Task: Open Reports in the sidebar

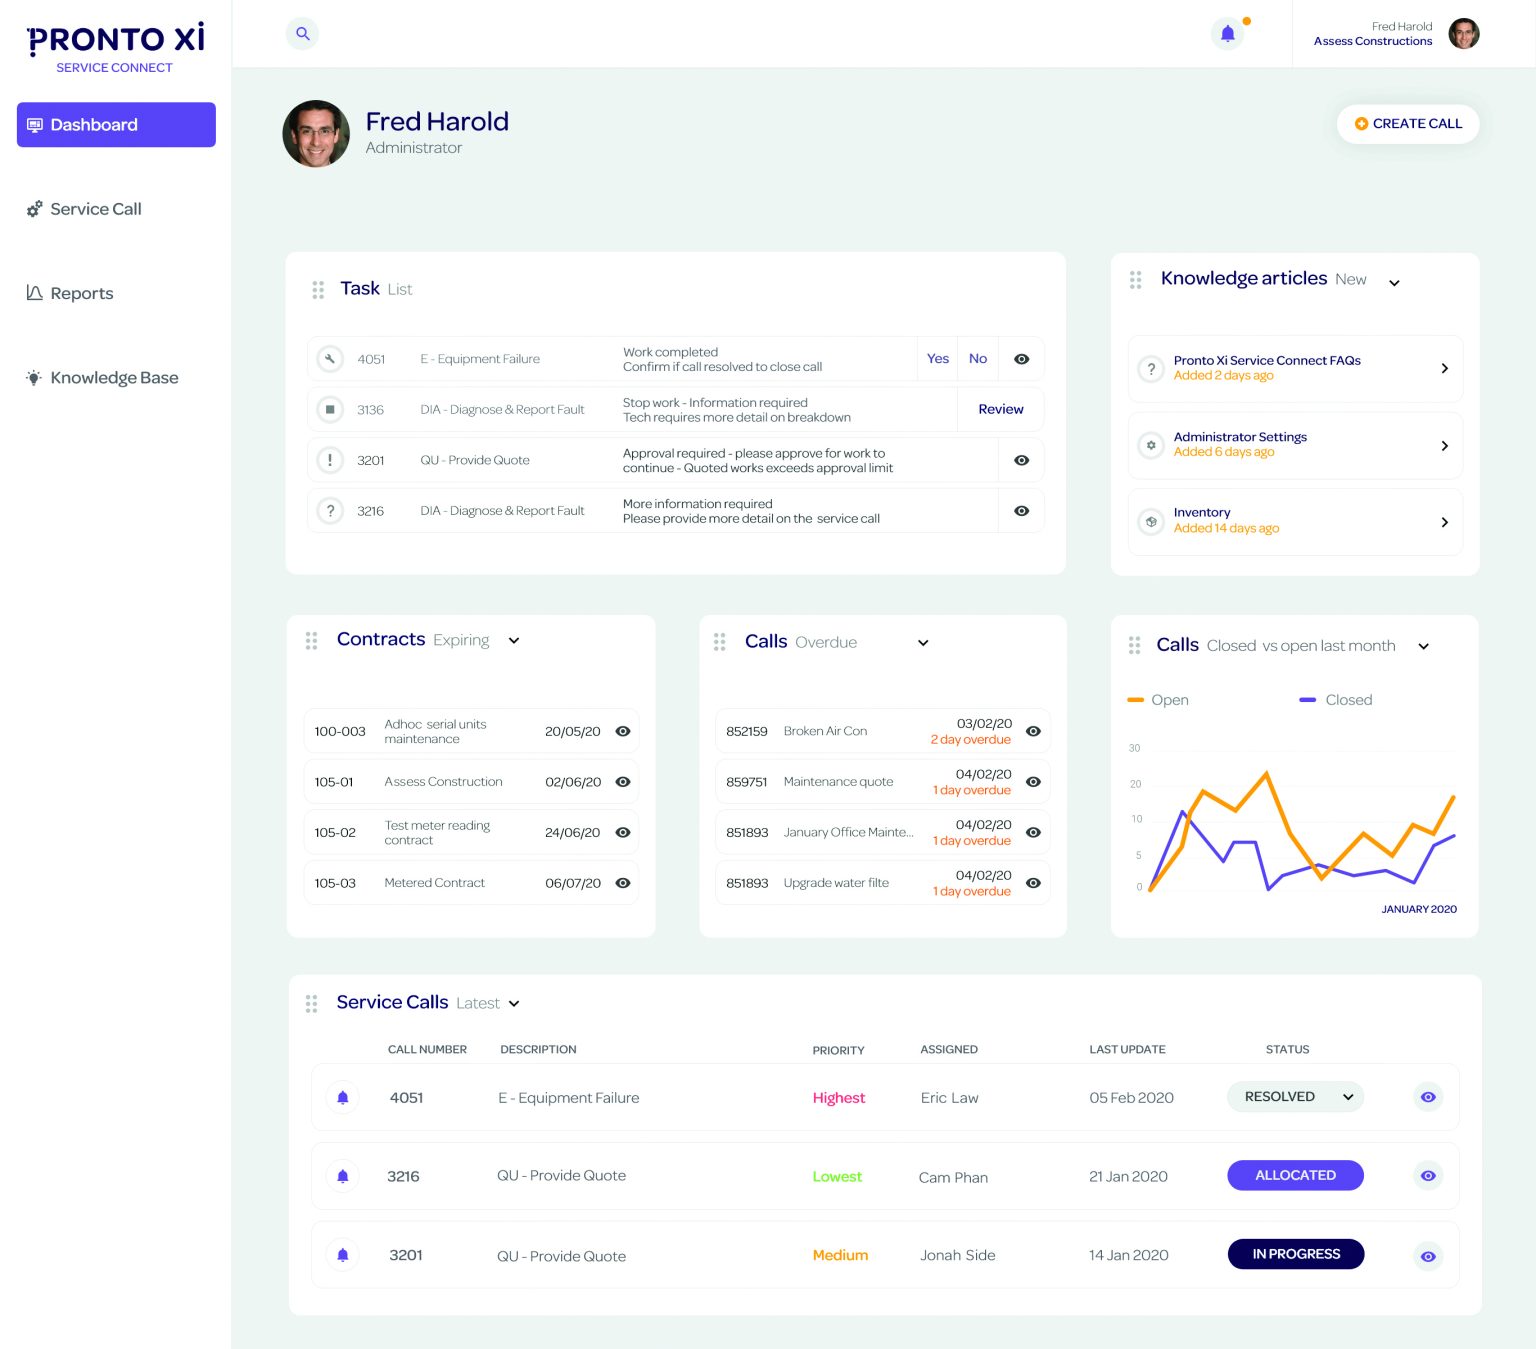Action: click(81, 294)
